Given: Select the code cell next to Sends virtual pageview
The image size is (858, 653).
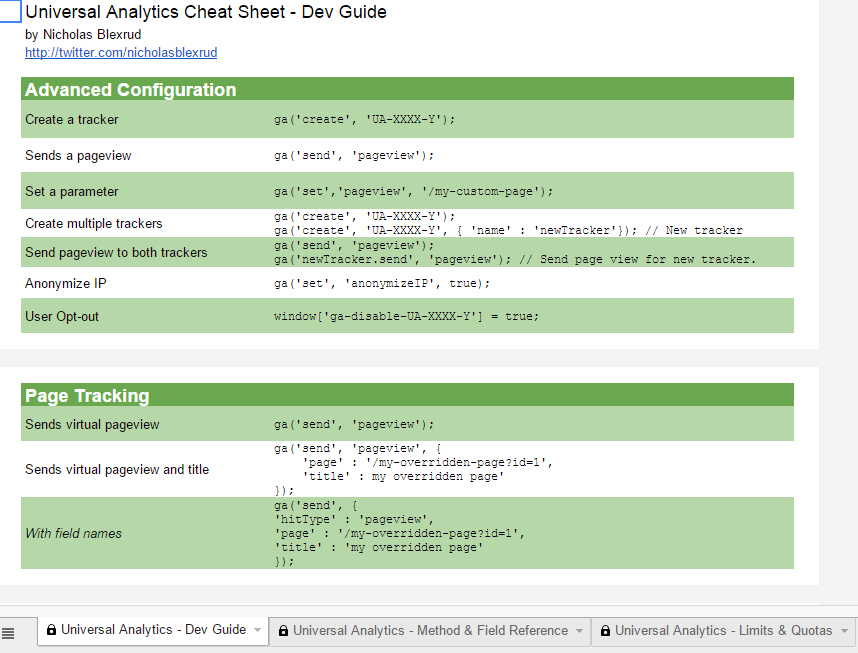Looking at the screenshot, I should tap(354, 424).
